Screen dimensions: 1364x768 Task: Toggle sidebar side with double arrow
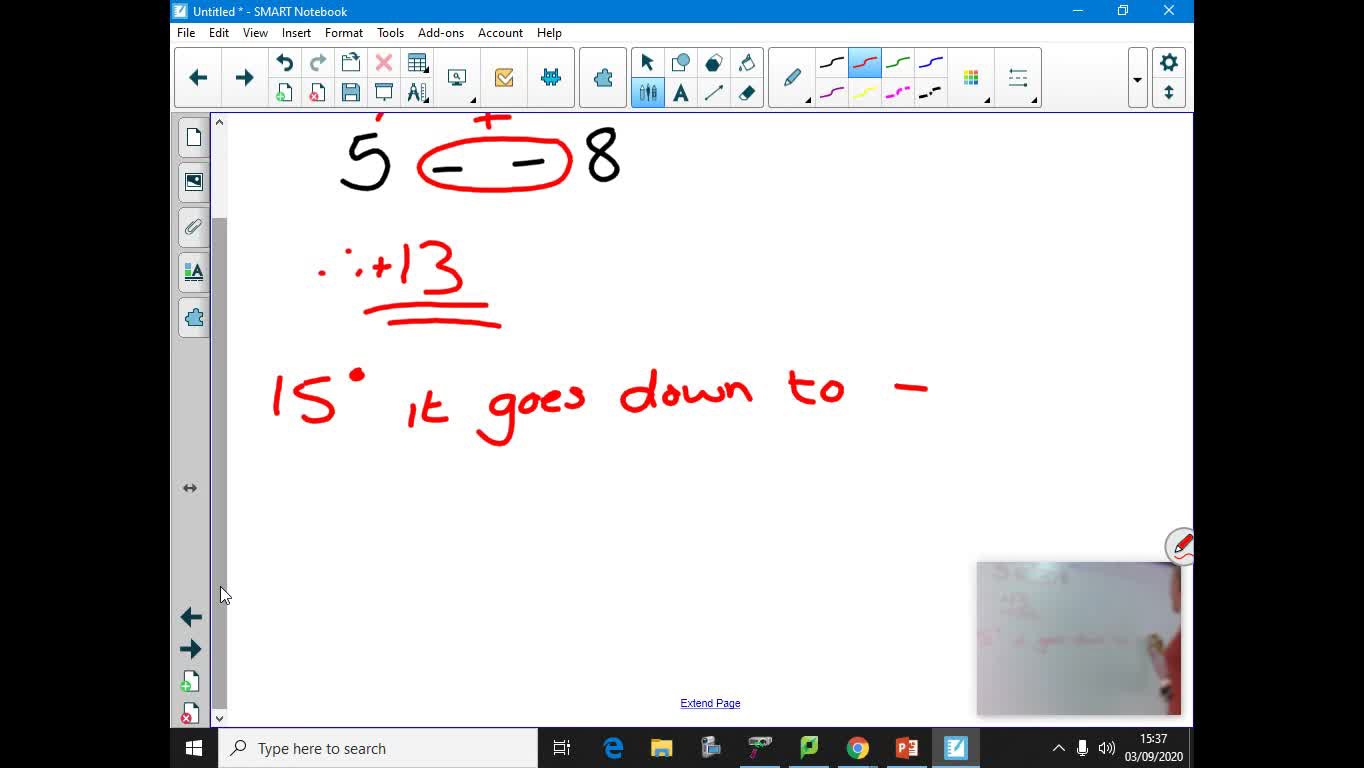pos(189,488)
